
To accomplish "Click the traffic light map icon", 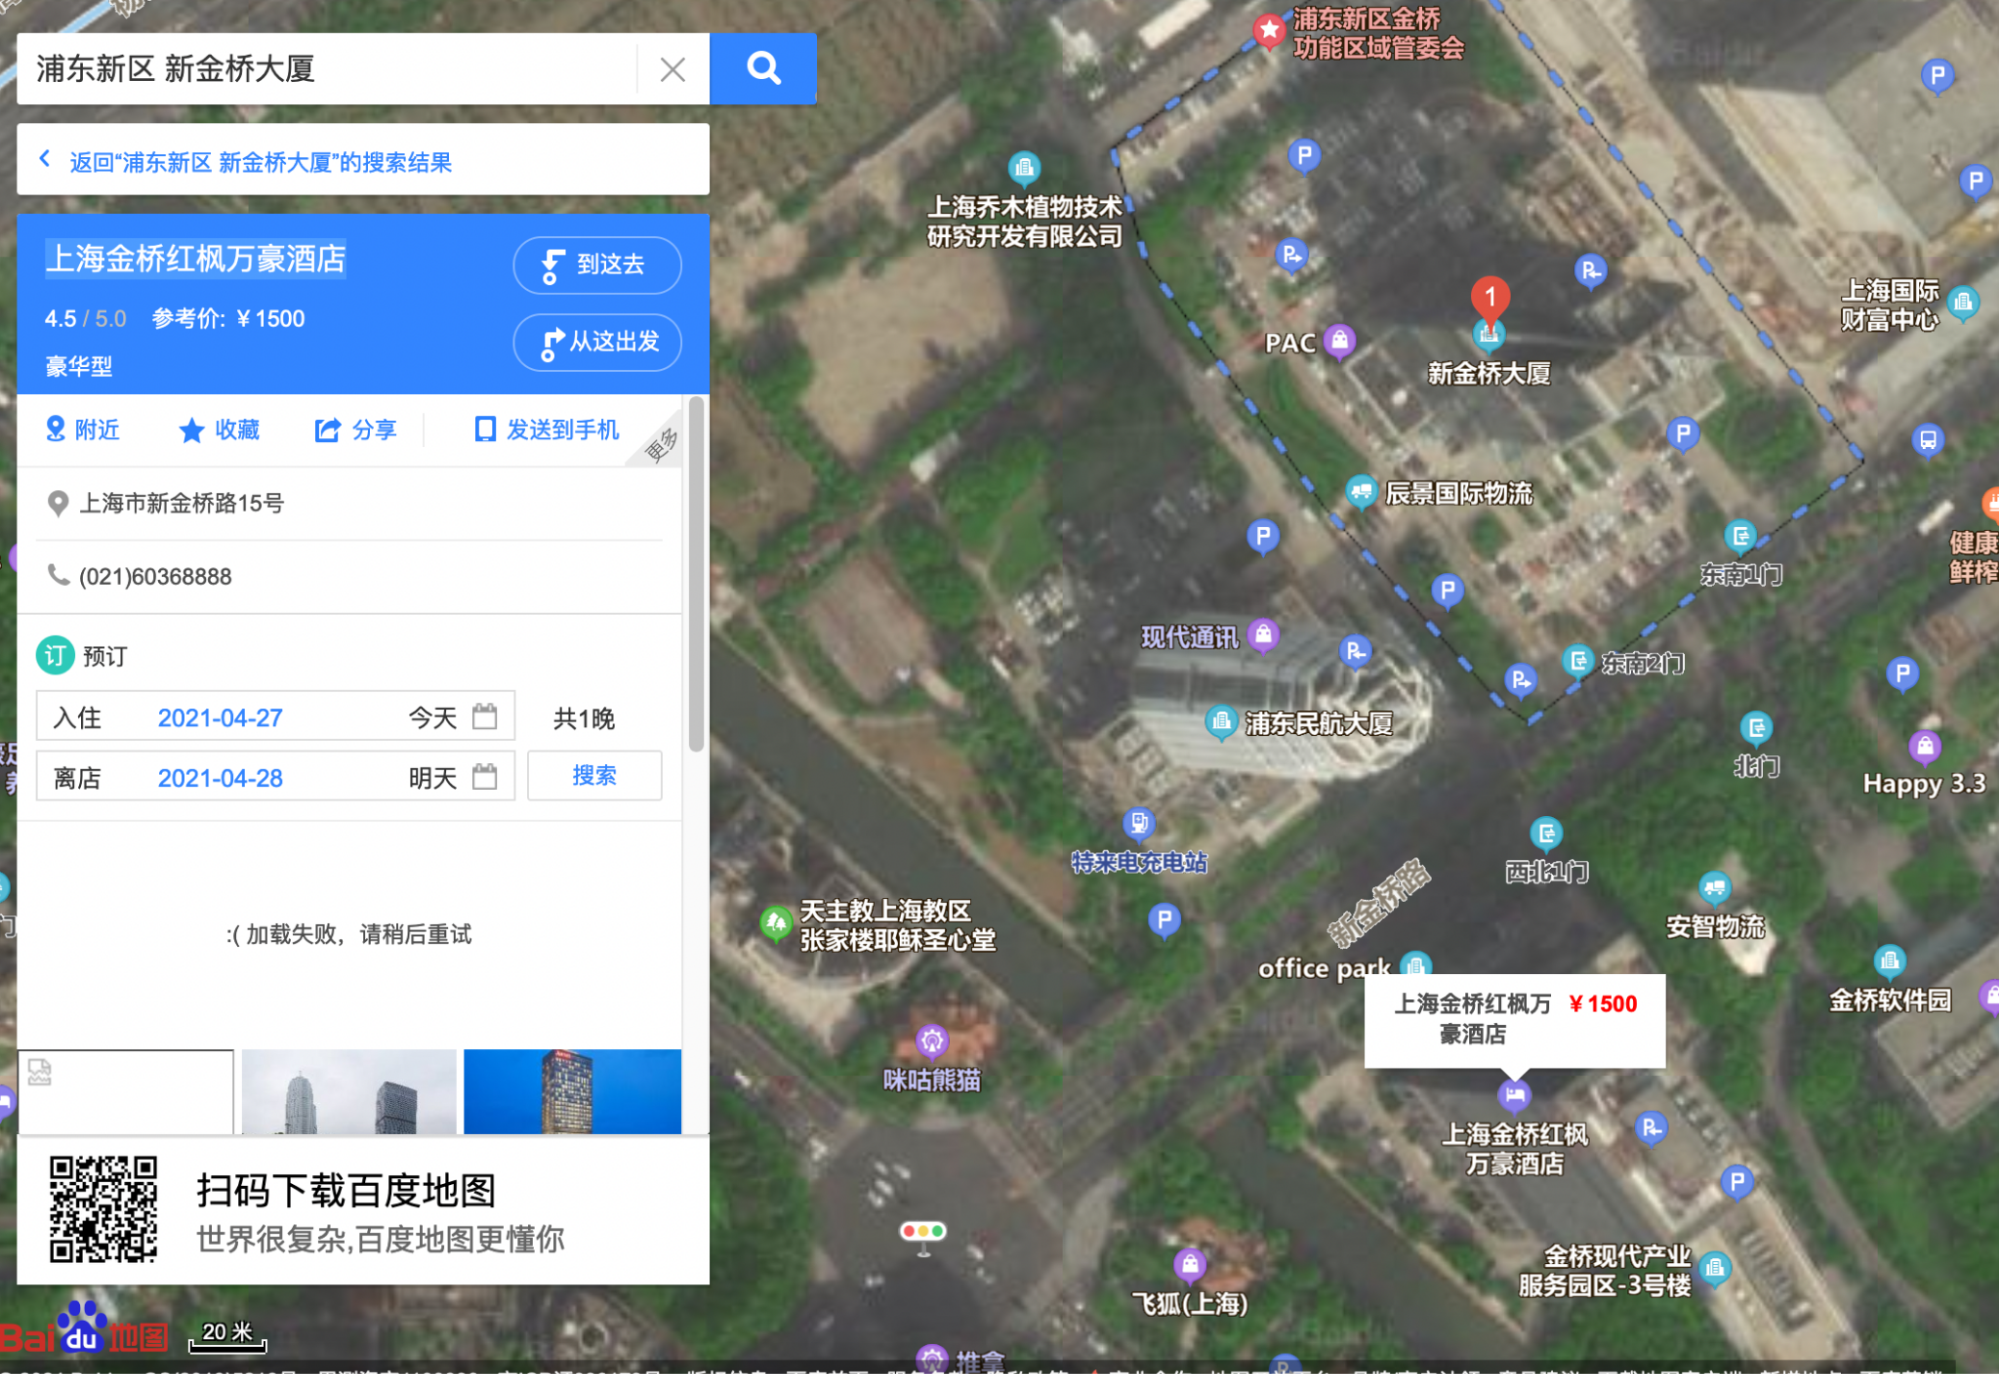I will tap(922, 1234).
